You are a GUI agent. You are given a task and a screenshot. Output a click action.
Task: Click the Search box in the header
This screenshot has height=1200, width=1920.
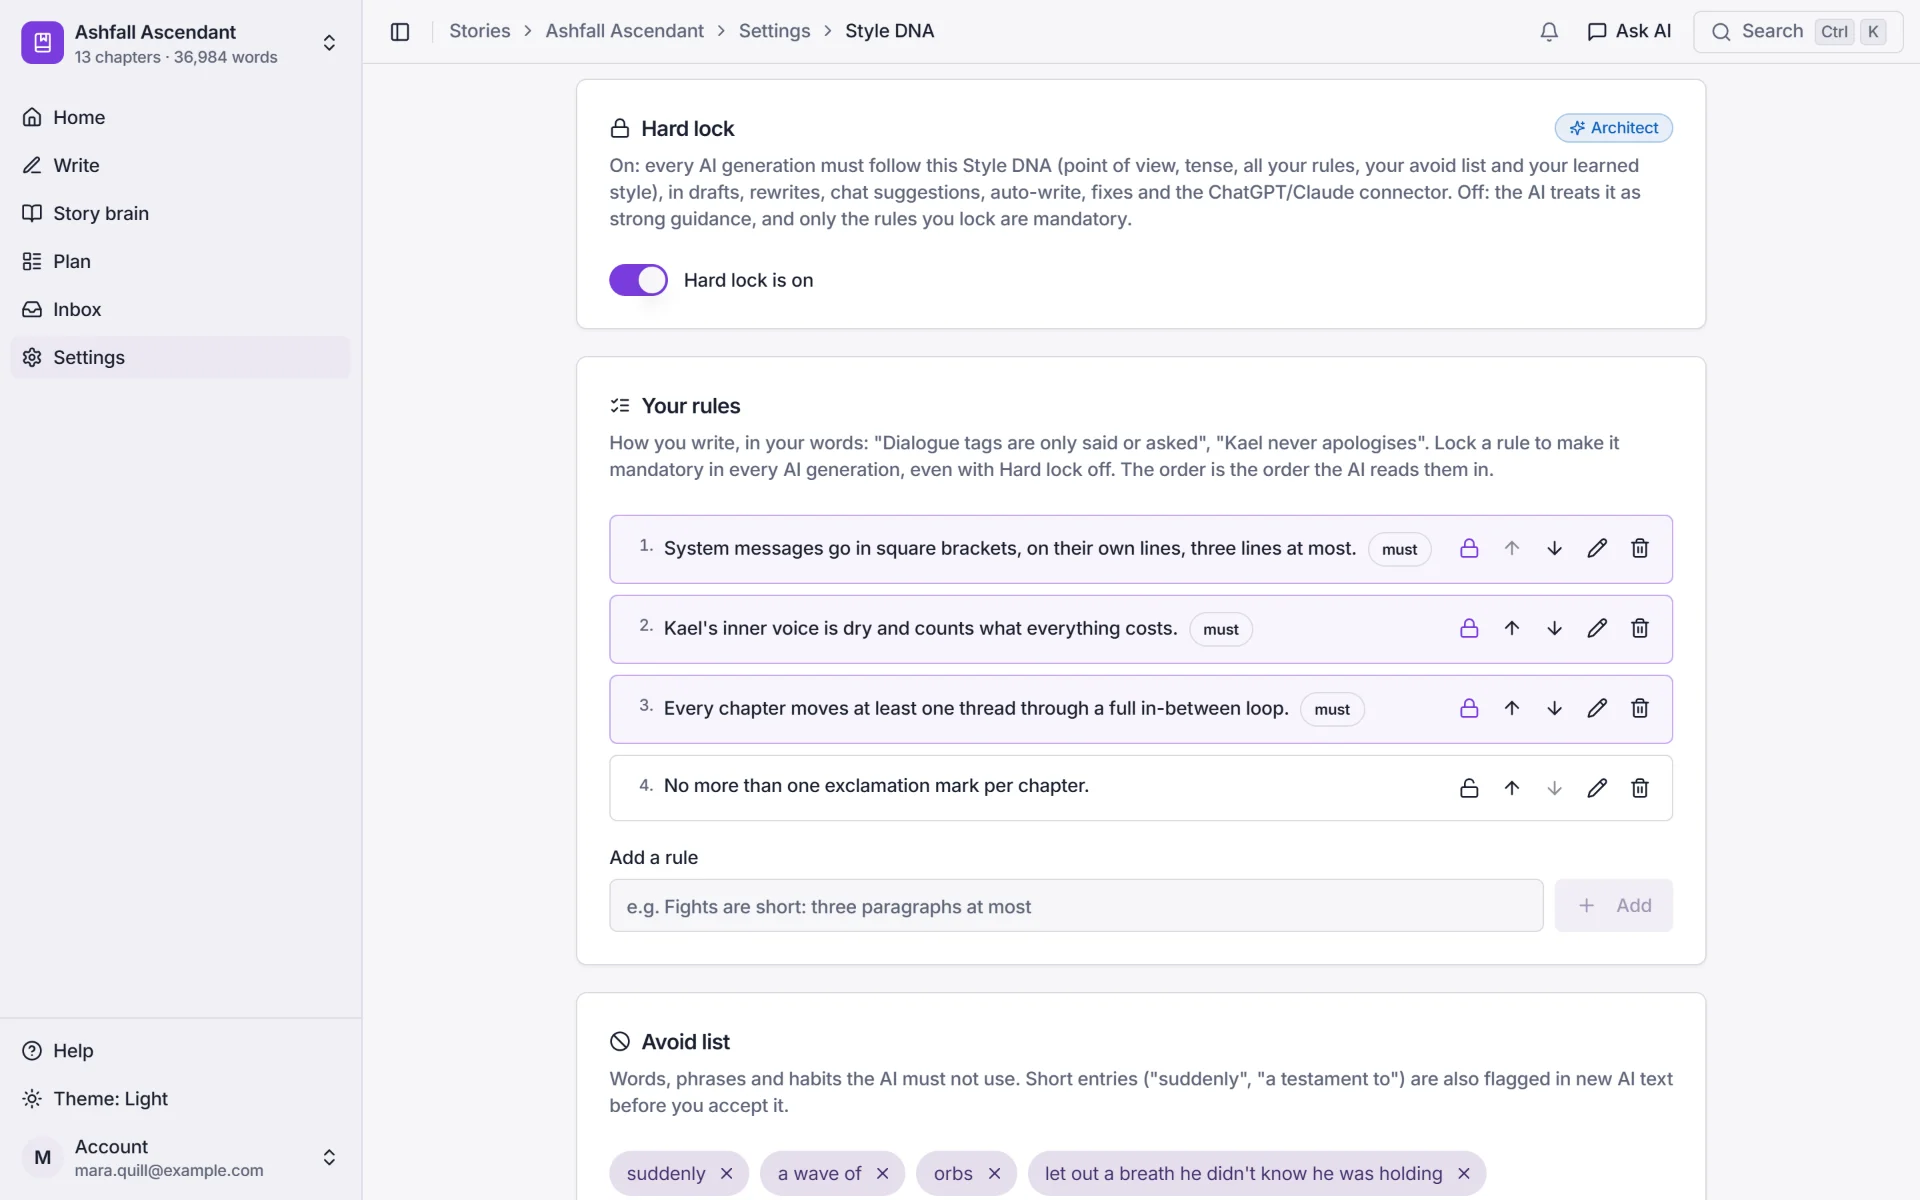click(1798, 32)
